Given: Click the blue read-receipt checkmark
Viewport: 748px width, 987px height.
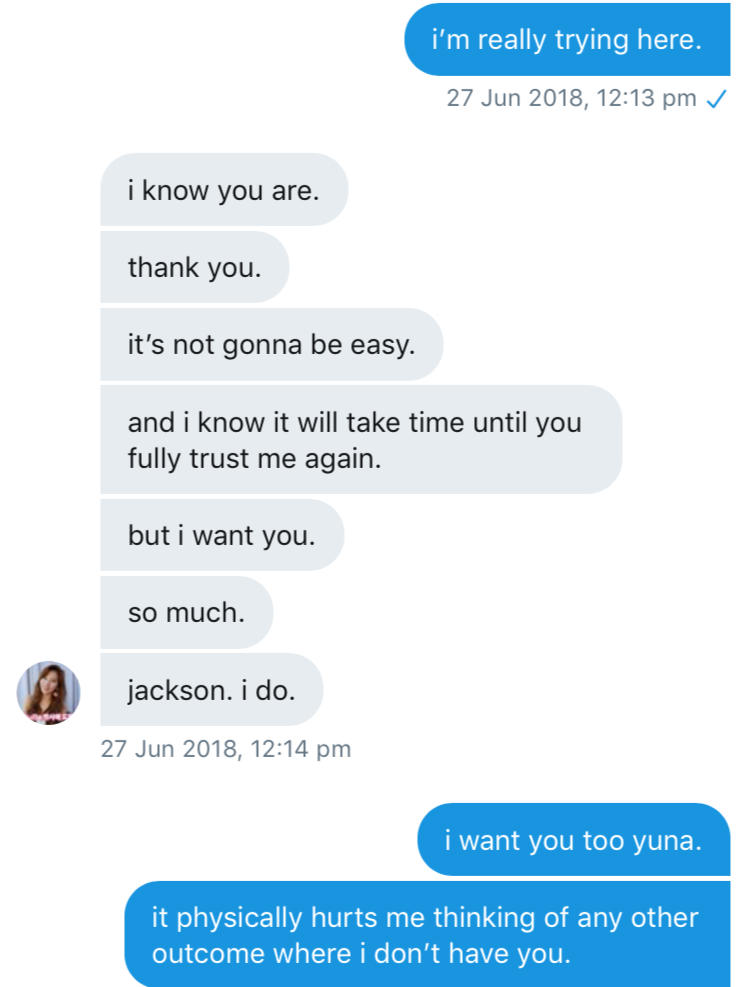Looking at the screenshot, I should [x=716, y=99].
